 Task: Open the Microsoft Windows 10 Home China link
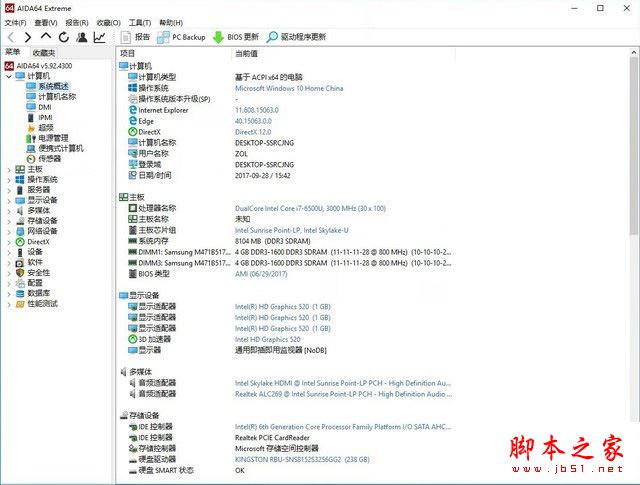coord(289,89)
